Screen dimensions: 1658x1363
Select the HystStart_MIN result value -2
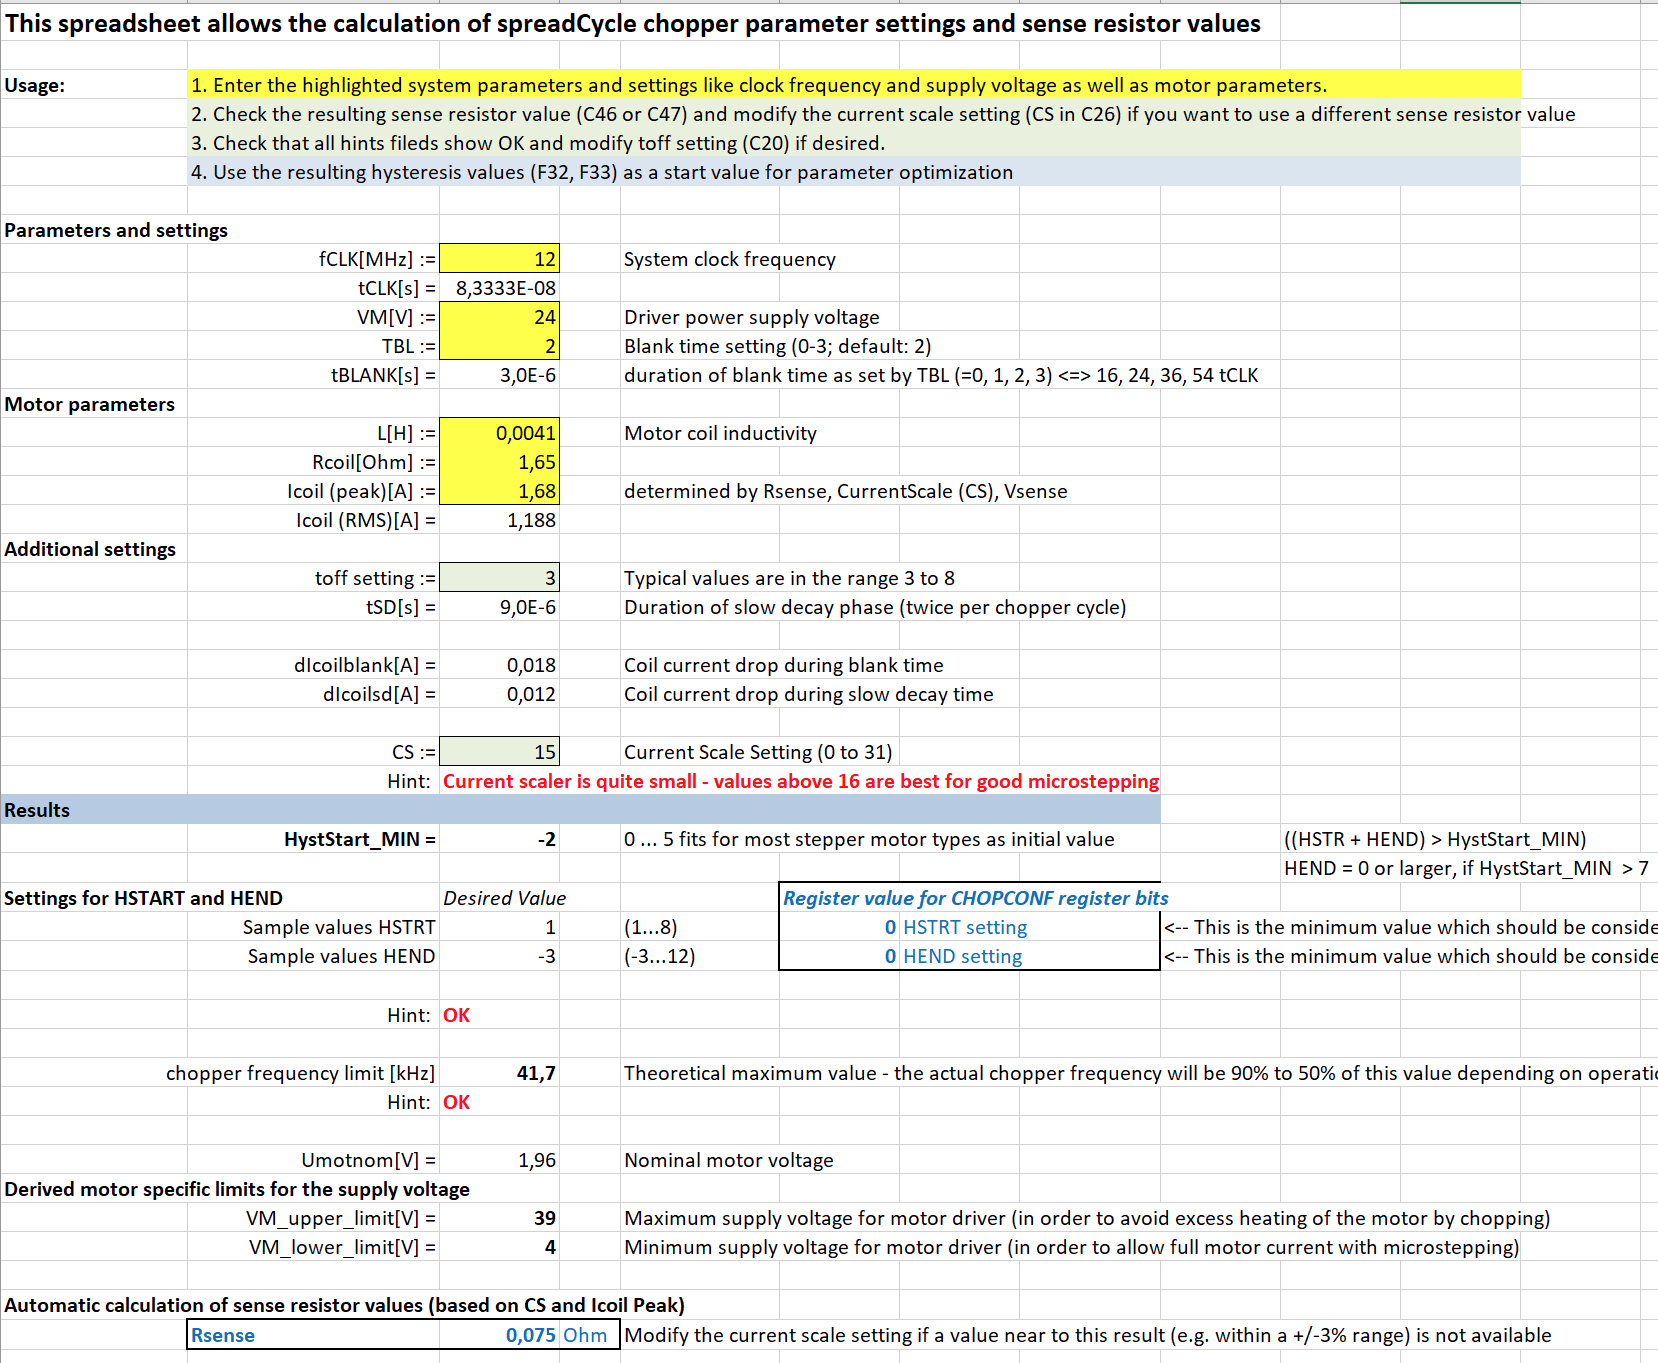499,839
